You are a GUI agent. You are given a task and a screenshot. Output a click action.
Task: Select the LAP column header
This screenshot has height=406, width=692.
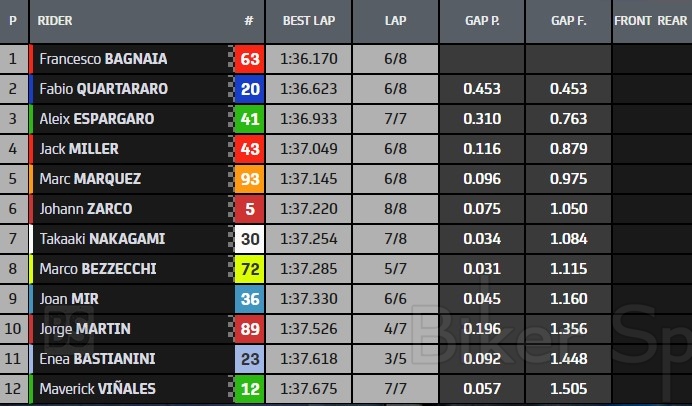click(395, 20)
